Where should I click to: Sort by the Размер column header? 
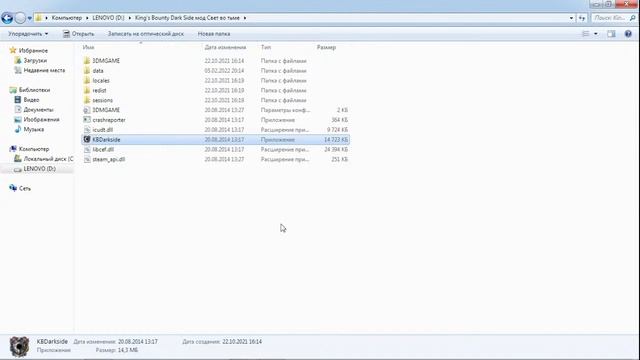click(326, 47)
